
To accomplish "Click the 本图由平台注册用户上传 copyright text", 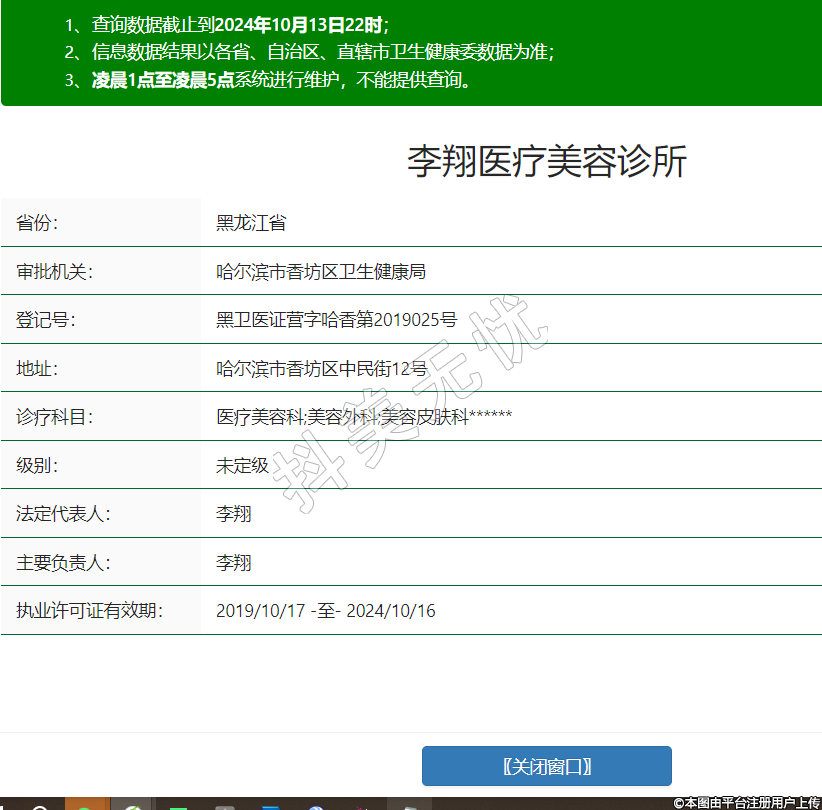I will coord(747,802).
